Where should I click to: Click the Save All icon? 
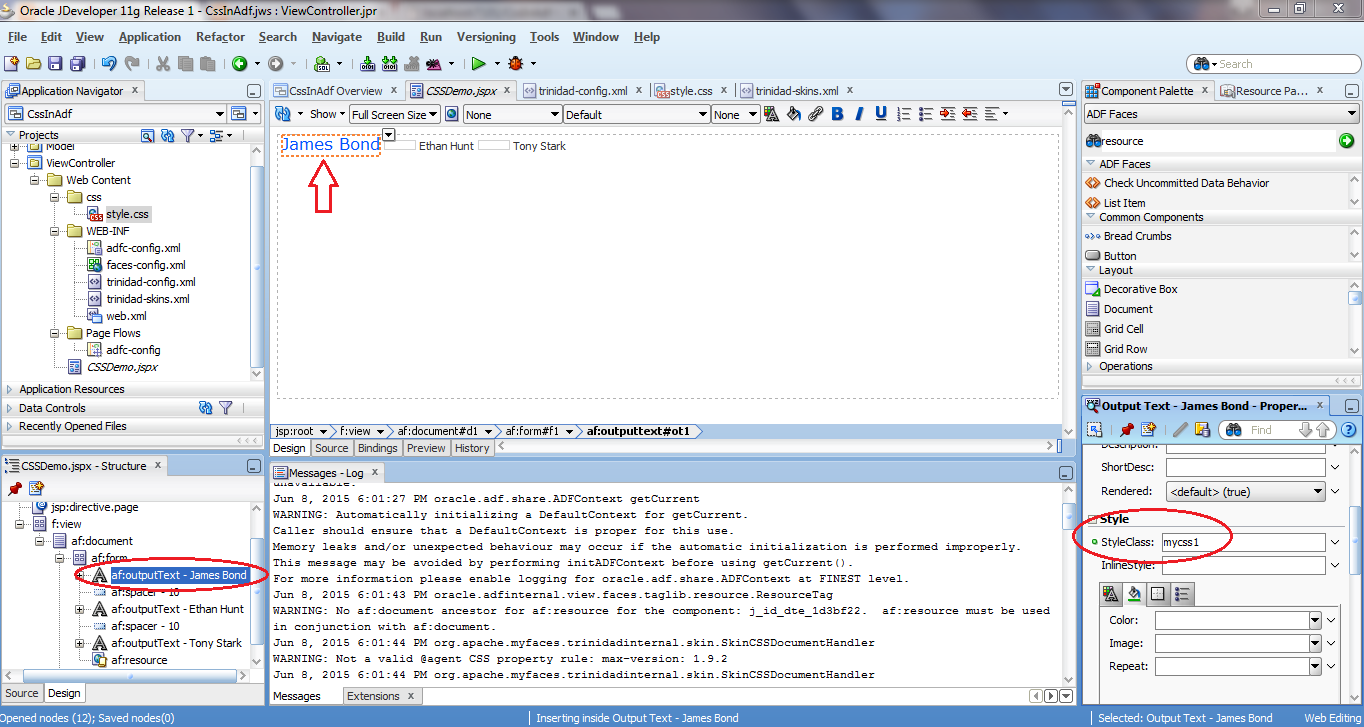click(77, 64)
